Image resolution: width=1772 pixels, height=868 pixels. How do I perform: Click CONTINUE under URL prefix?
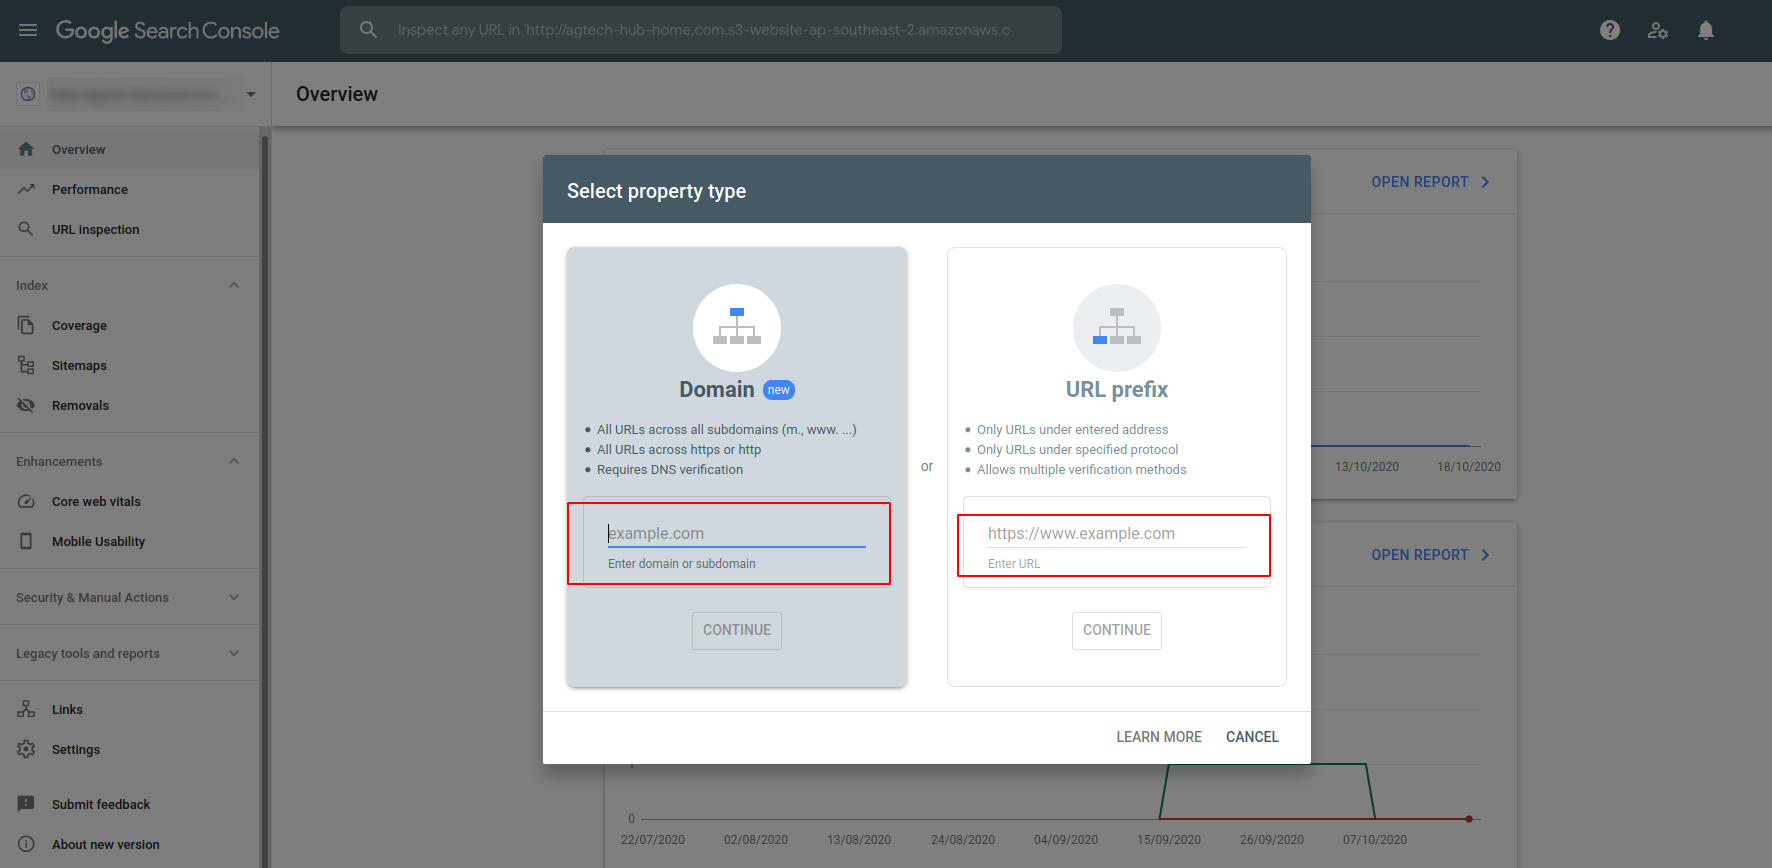(x=1117, y=630)
